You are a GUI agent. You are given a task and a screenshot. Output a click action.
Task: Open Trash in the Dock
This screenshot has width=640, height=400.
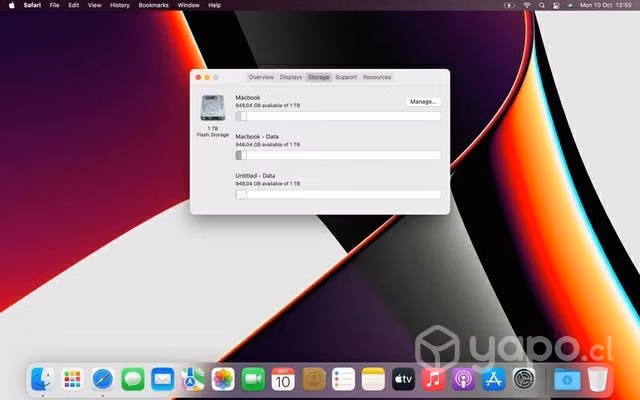597,379
